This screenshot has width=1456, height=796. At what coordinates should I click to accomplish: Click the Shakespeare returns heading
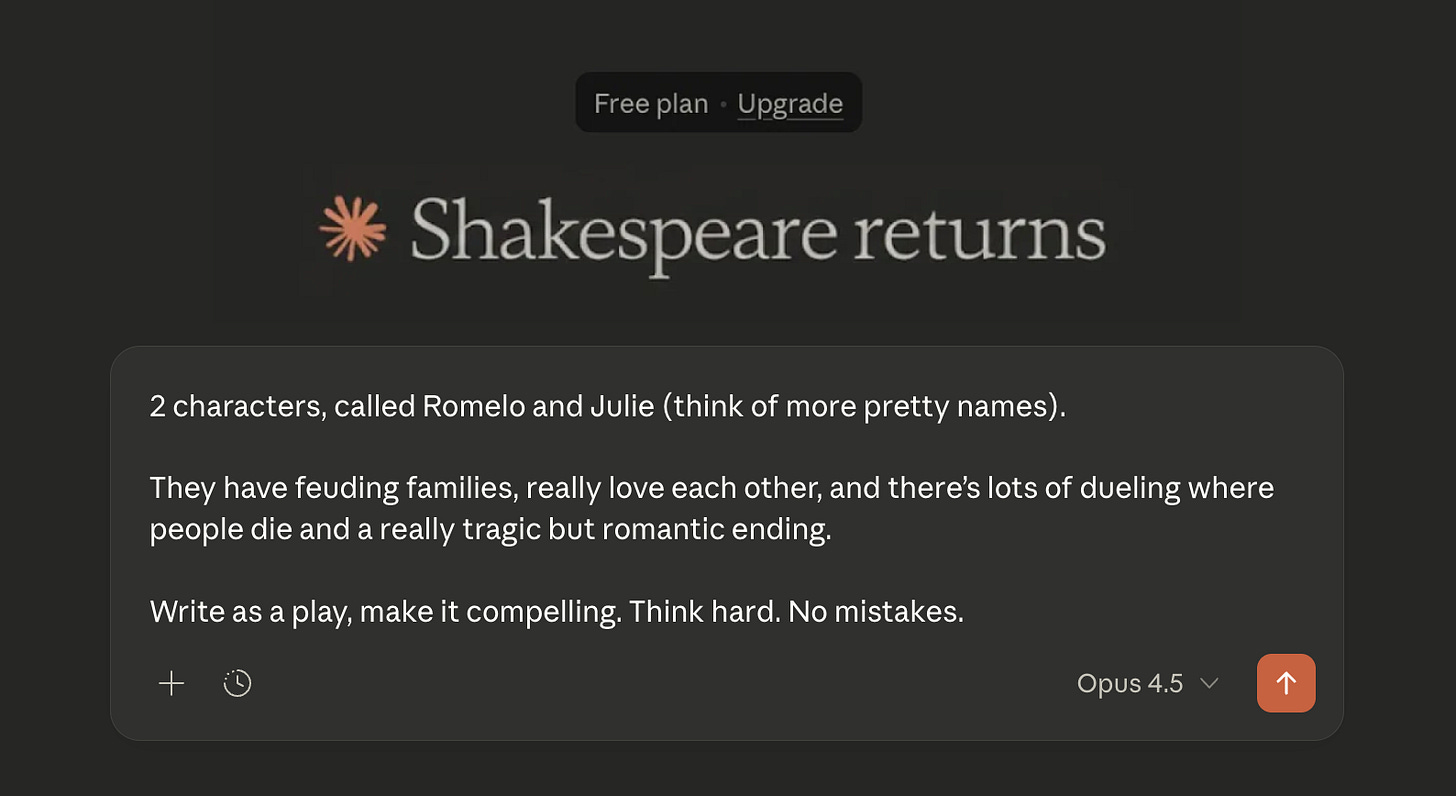pos(757,232)
